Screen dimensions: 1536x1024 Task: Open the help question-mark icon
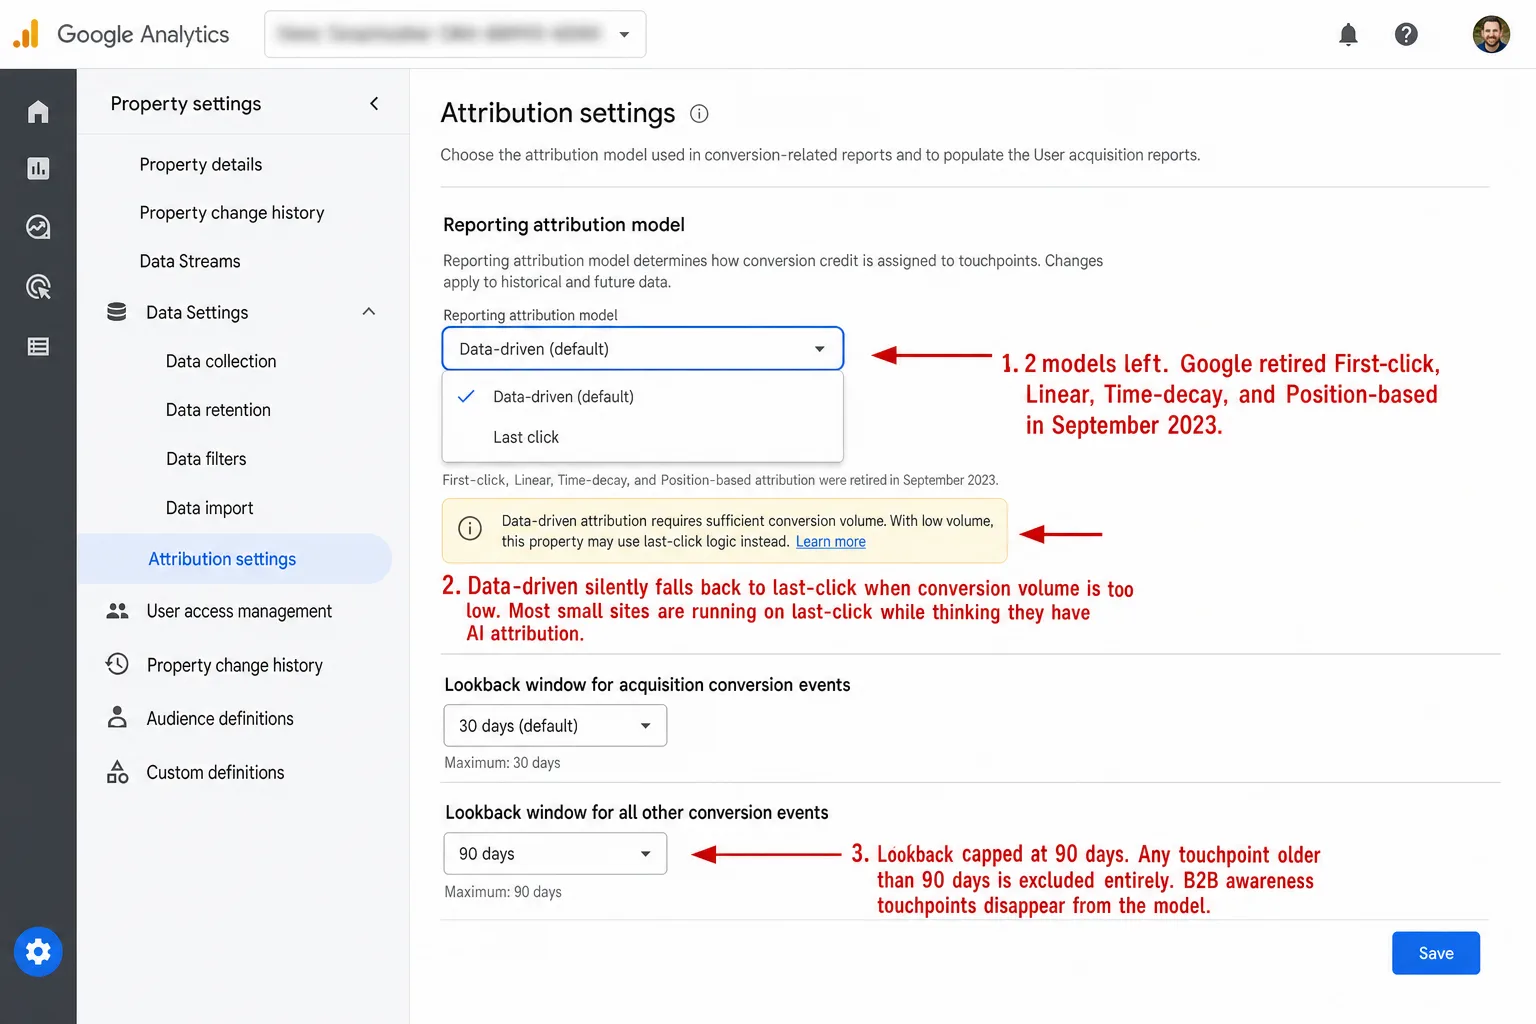coord(1406,35)
